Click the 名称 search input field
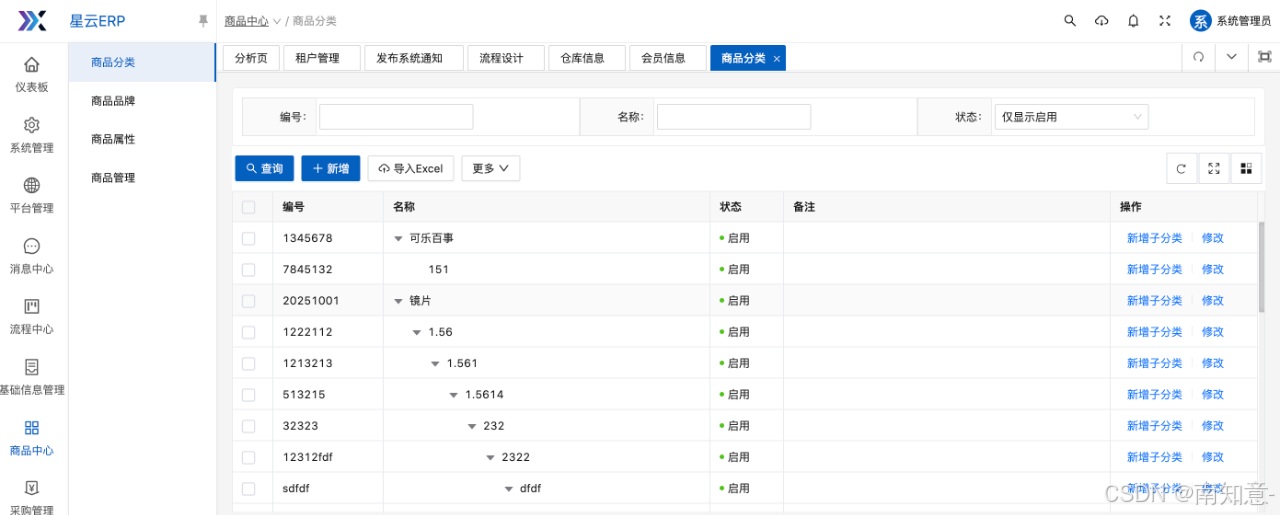Viewport: 1280px width, 515px height. pyautogui.click(x=734, y=117)
